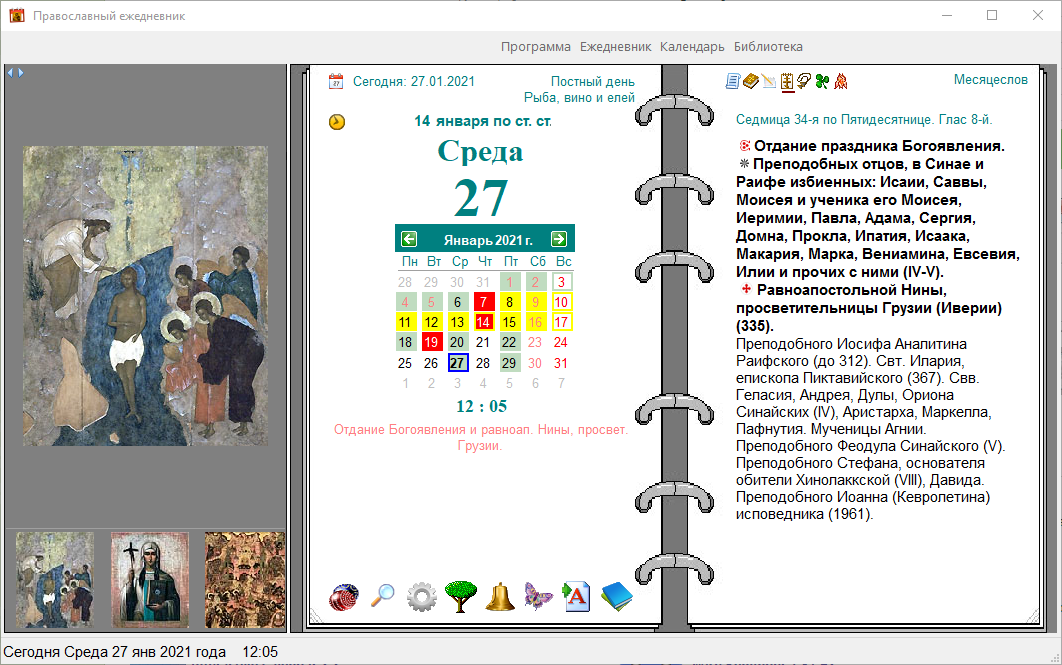Screen dimensions: 1062x665
Task: Open the Ежедневник menu
Action: coord(616,47)
